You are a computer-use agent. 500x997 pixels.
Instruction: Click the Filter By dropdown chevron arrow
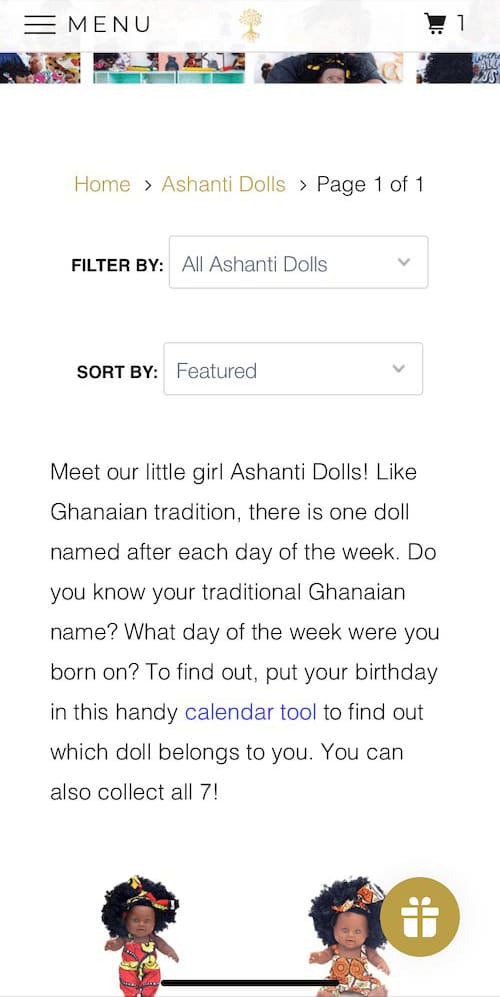tap(403, 262)
